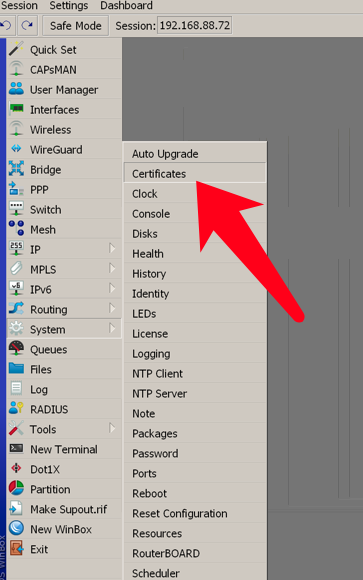Toggle the Safe Mode button
This screenshot has width=363, height=580.
75,26
